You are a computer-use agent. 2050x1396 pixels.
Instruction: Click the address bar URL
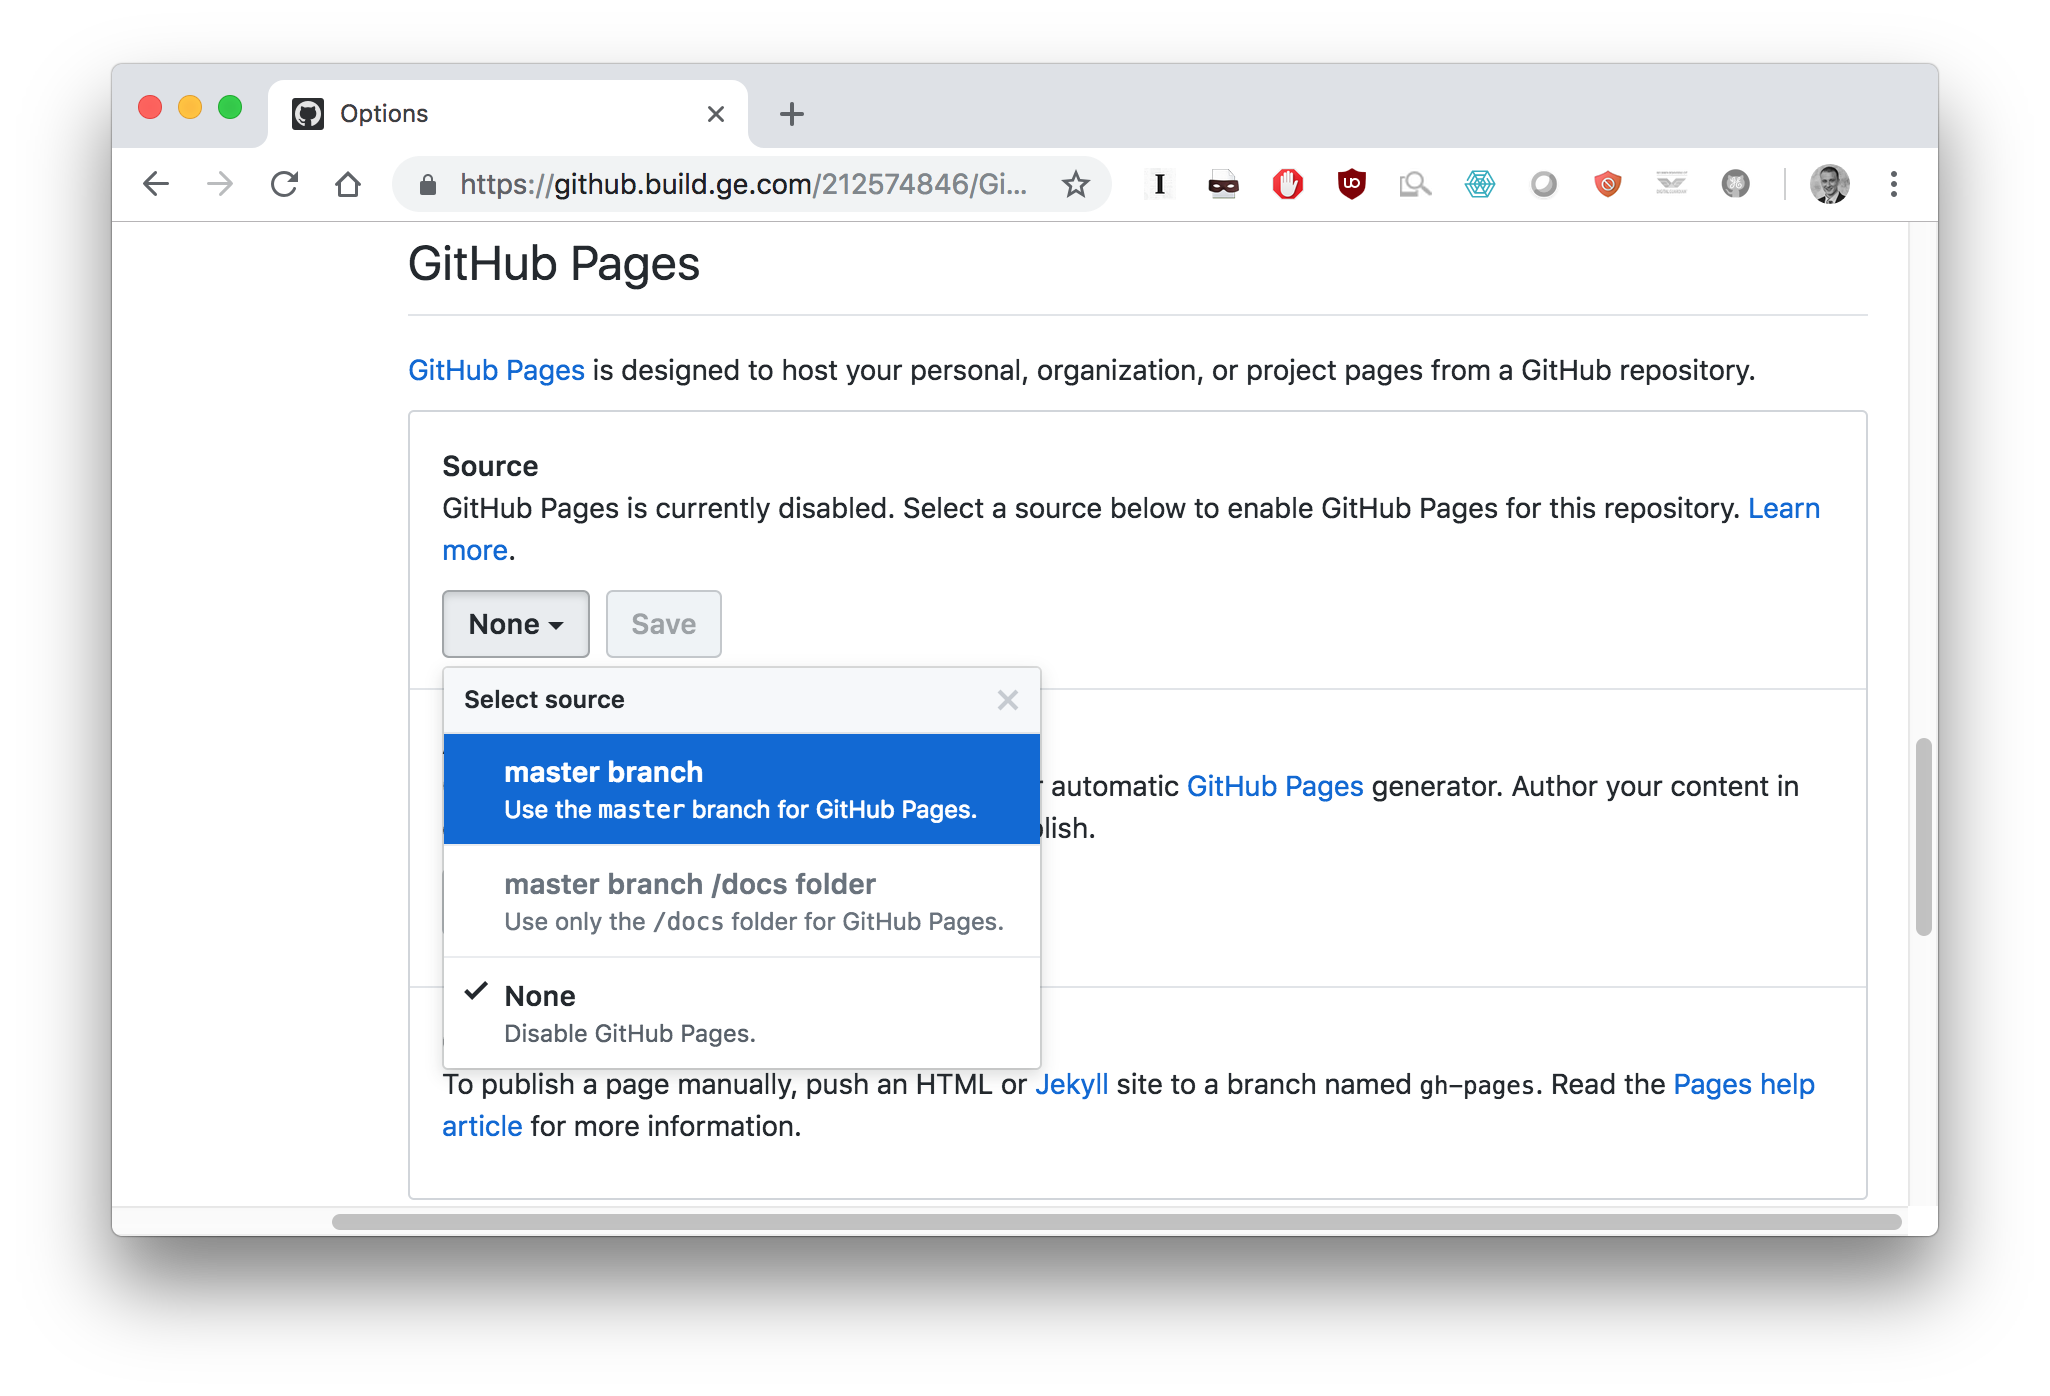click(743, 184)
